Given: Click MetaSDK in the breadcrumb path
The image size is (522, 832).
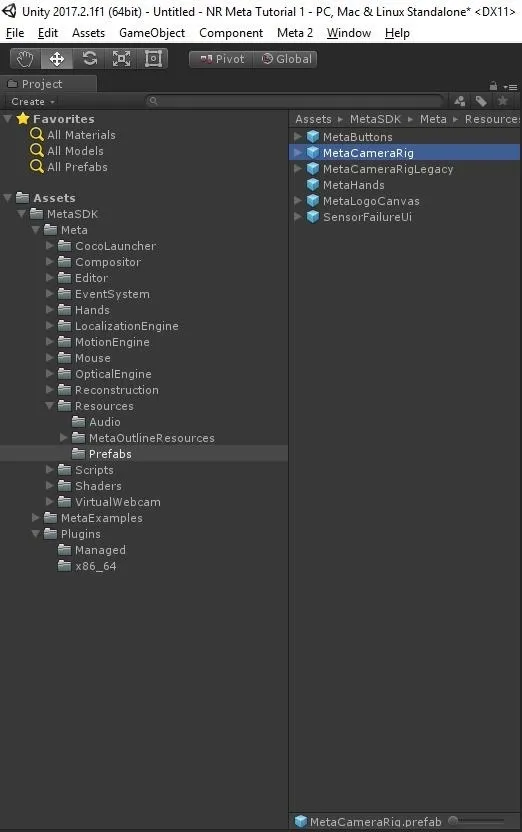Looking at the screenshot, I should click(x=375, y=119).
